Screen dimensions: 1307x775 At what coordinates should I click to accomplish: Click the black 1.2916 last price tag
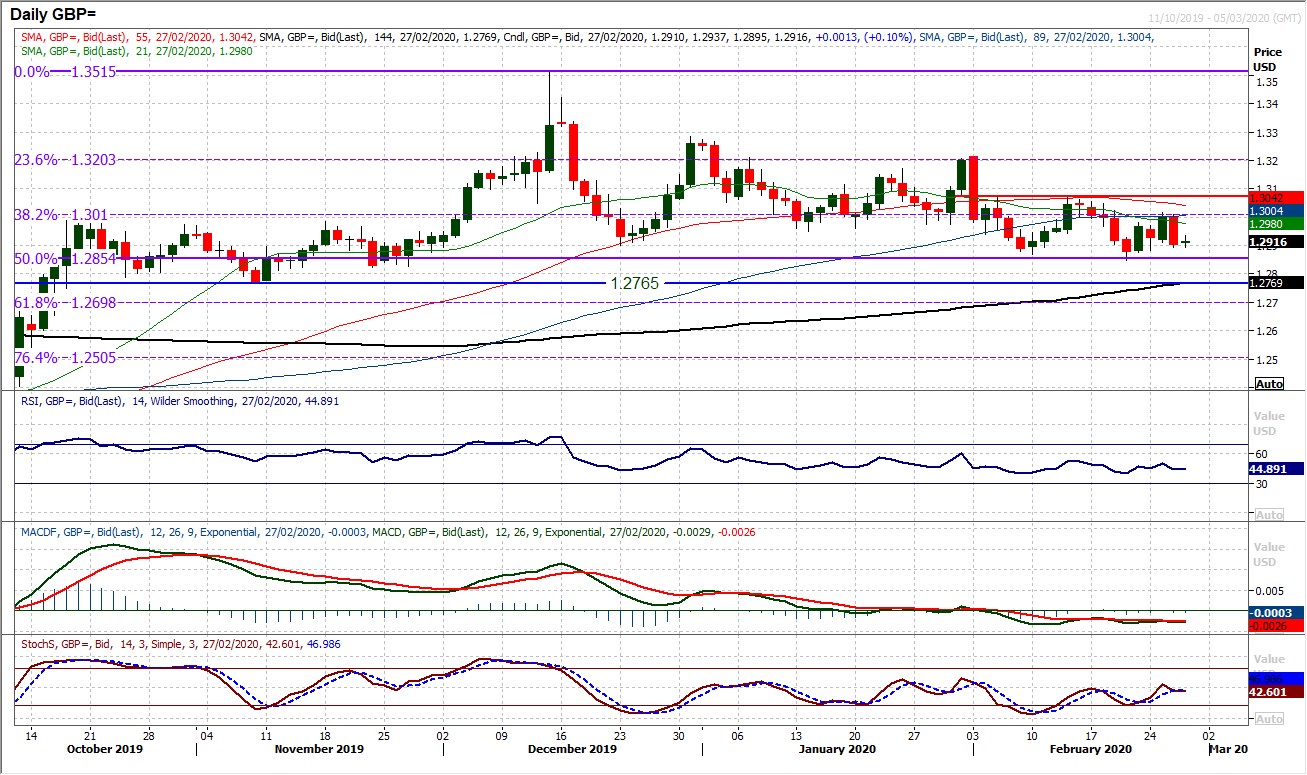1277,242
